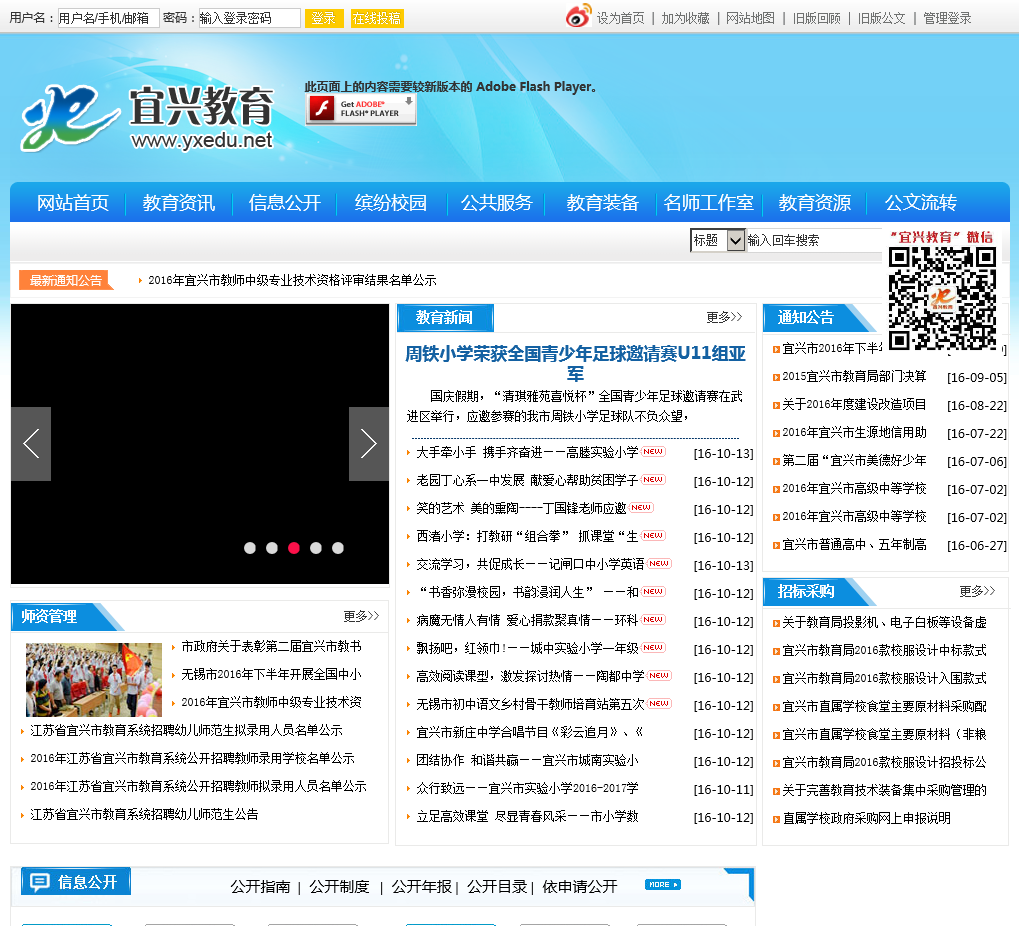1019x926 pixels.
Task: Select the fourth slideshow dot
Action: point(316,548)
